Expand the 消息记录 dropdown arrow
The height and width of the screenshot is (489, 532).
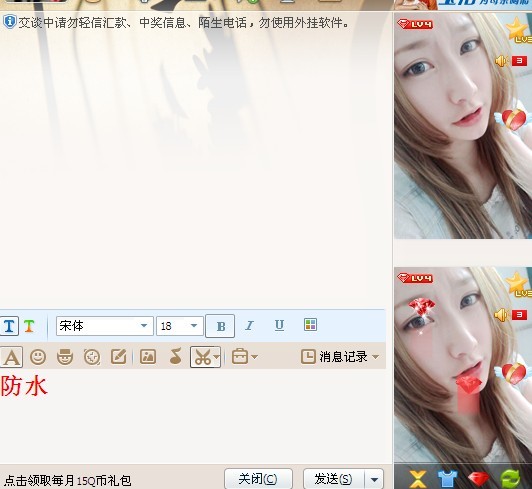click(x=376, y=357)
